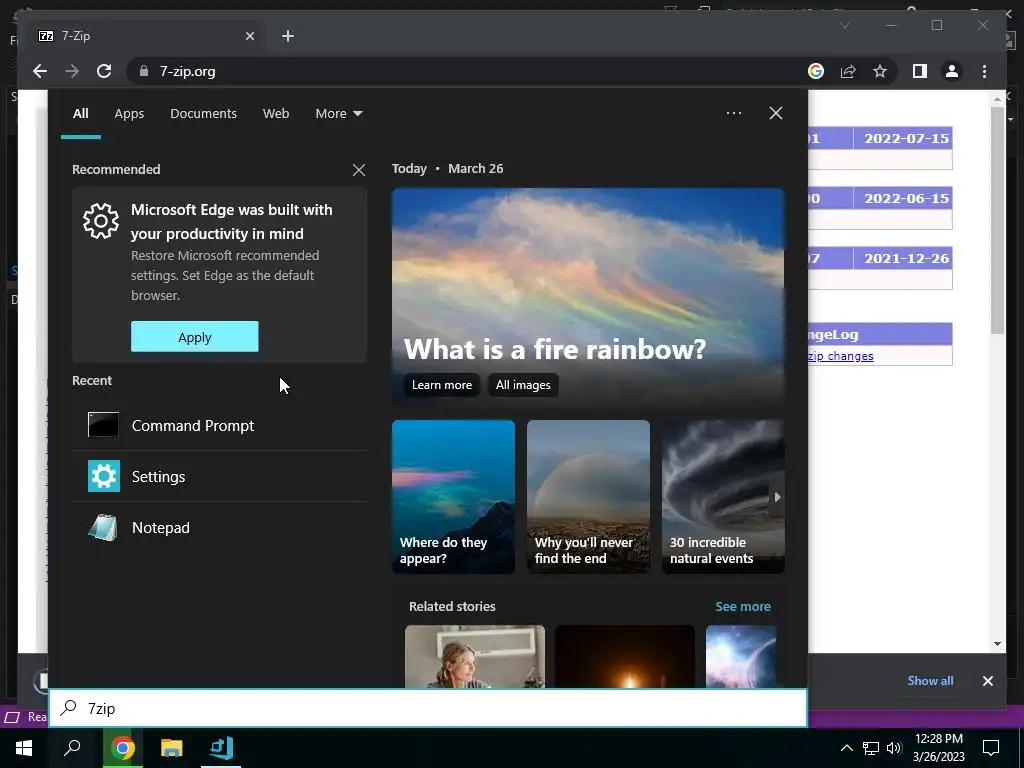Show hidden system tray icons
The height and width of the screenshot is (768, 1024).
(x=846, y=748)
